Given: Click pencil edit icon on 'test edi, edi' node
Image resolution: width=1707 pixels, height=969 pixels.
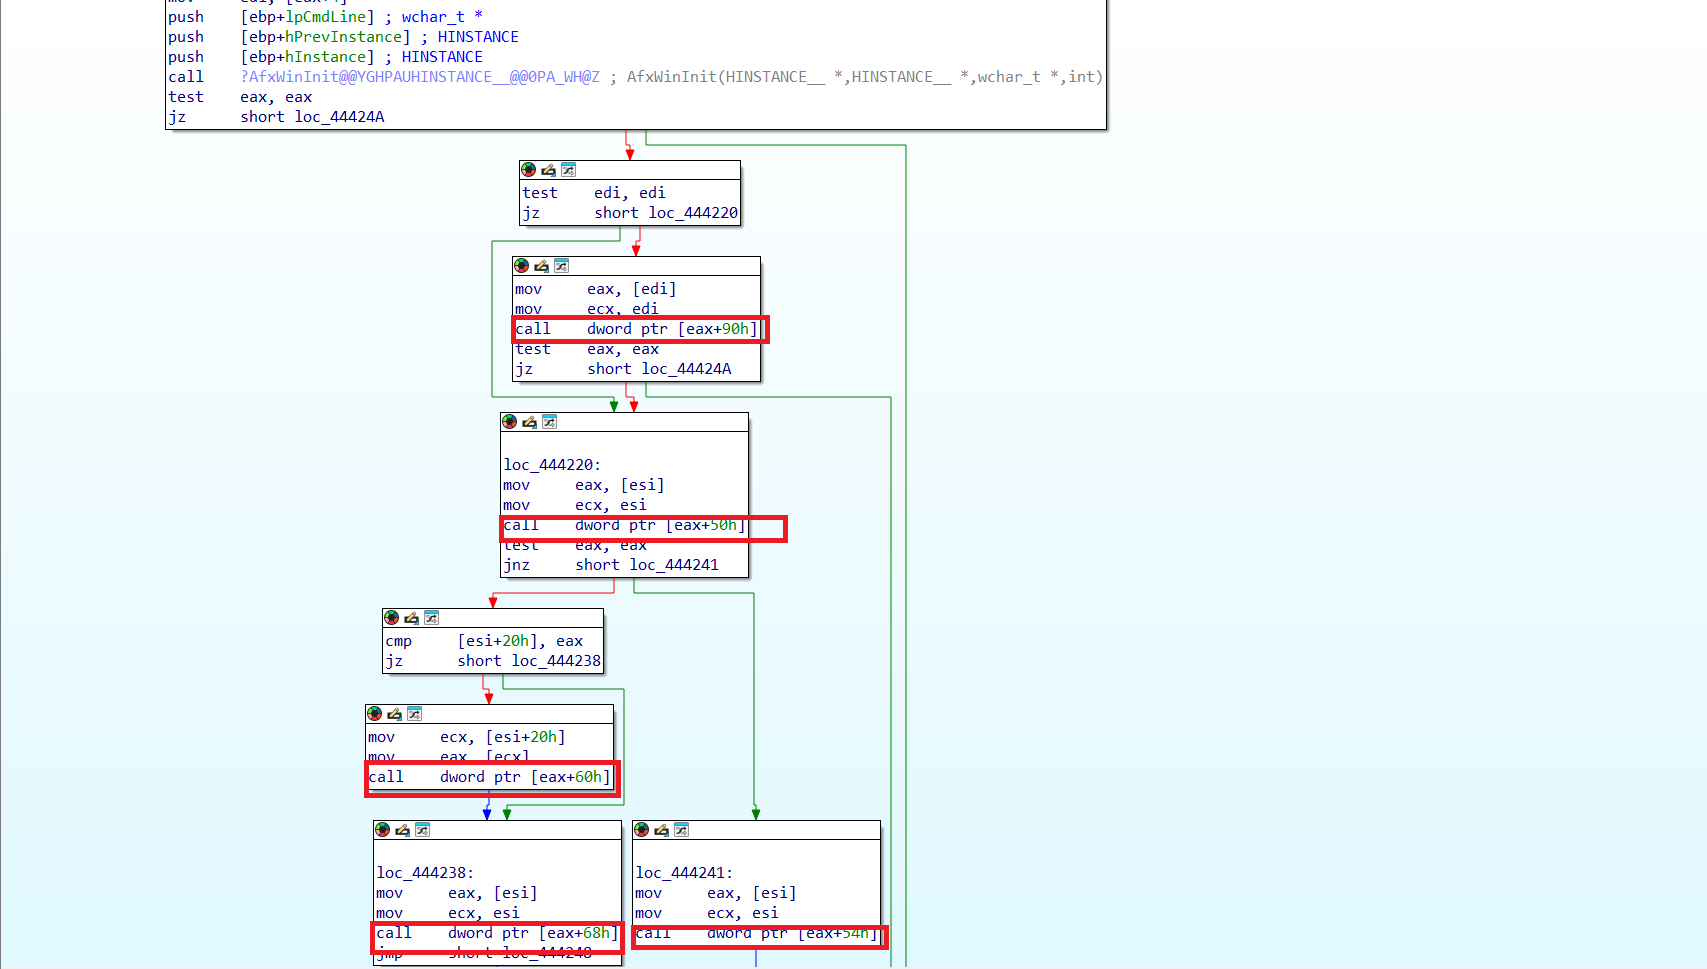Looking at the screenshot, I should click(548, 170).
